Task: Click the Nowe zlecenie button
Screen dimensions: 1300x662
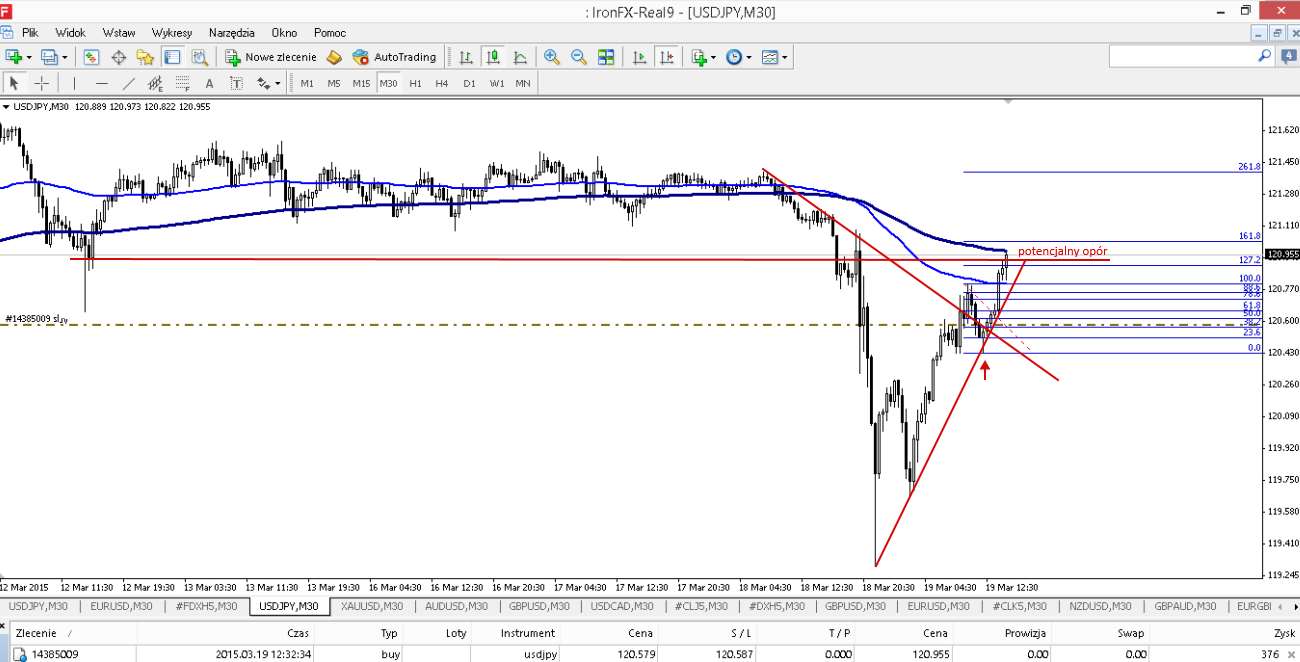Action: pos(271,57)
